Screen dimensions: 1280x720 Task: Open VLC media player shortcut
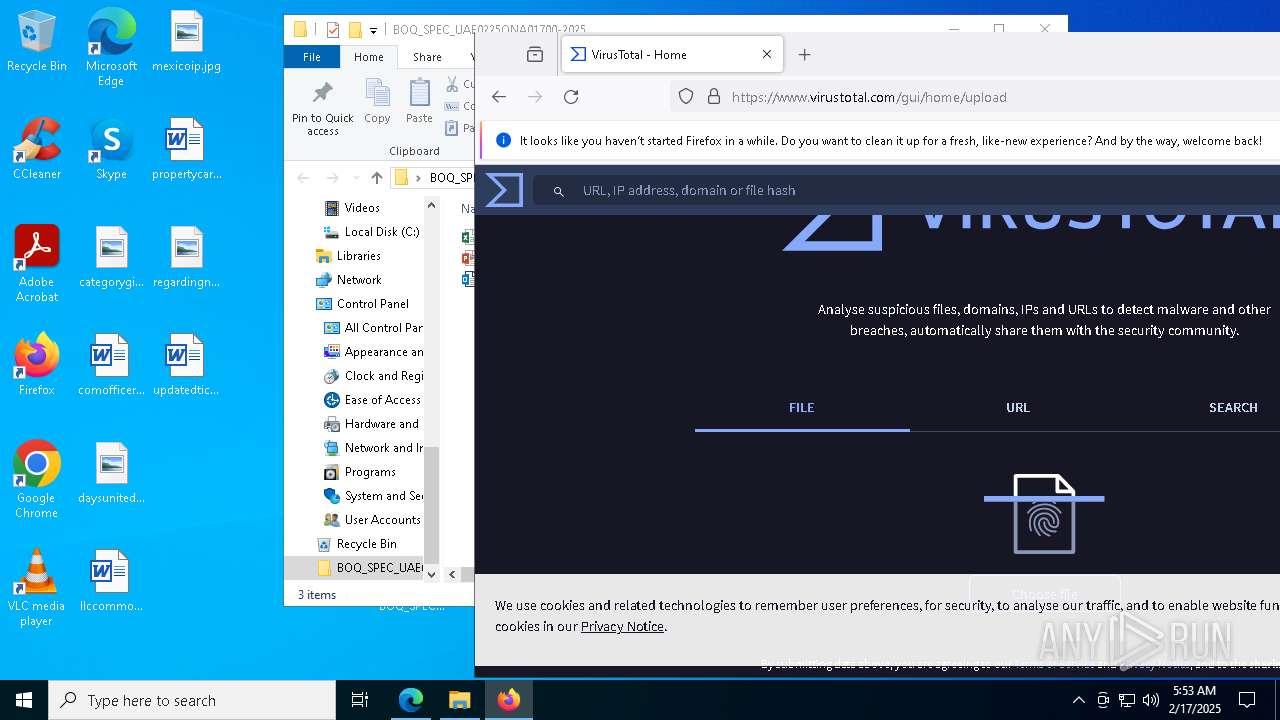click(37, 589)
